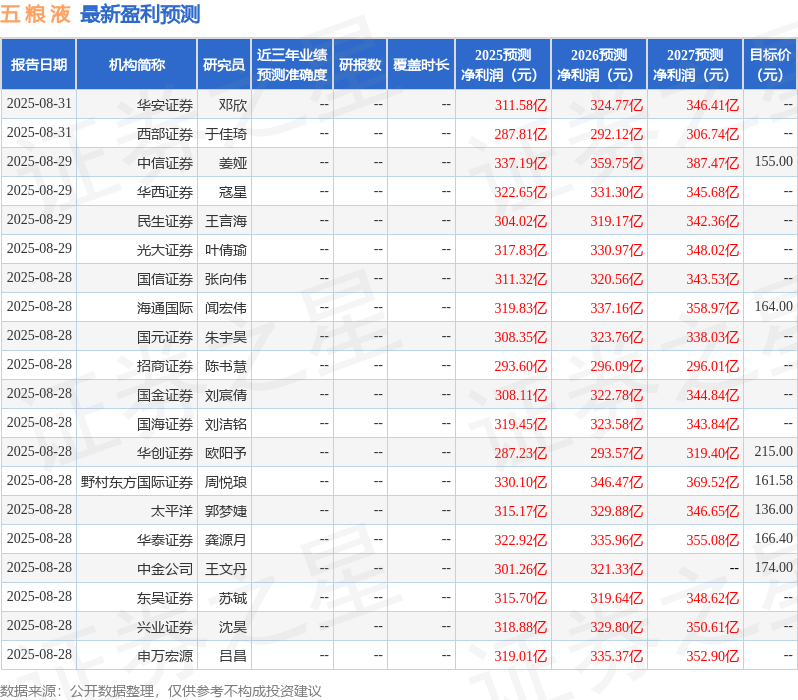Click analyst name 郭梦婕

coord(226,511)
